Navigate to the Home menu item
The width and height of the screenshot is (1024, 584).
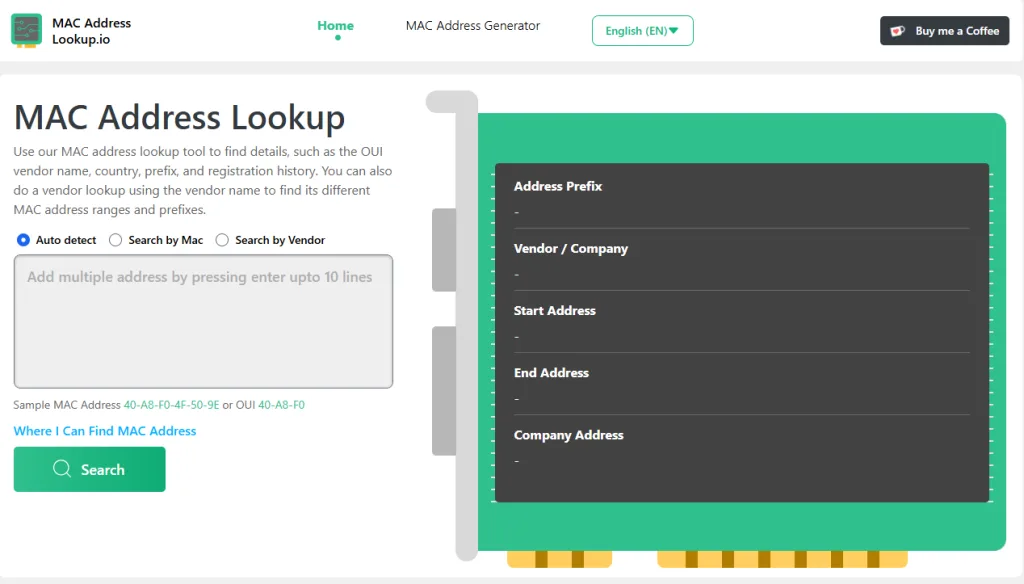click(x=335, y=25)
